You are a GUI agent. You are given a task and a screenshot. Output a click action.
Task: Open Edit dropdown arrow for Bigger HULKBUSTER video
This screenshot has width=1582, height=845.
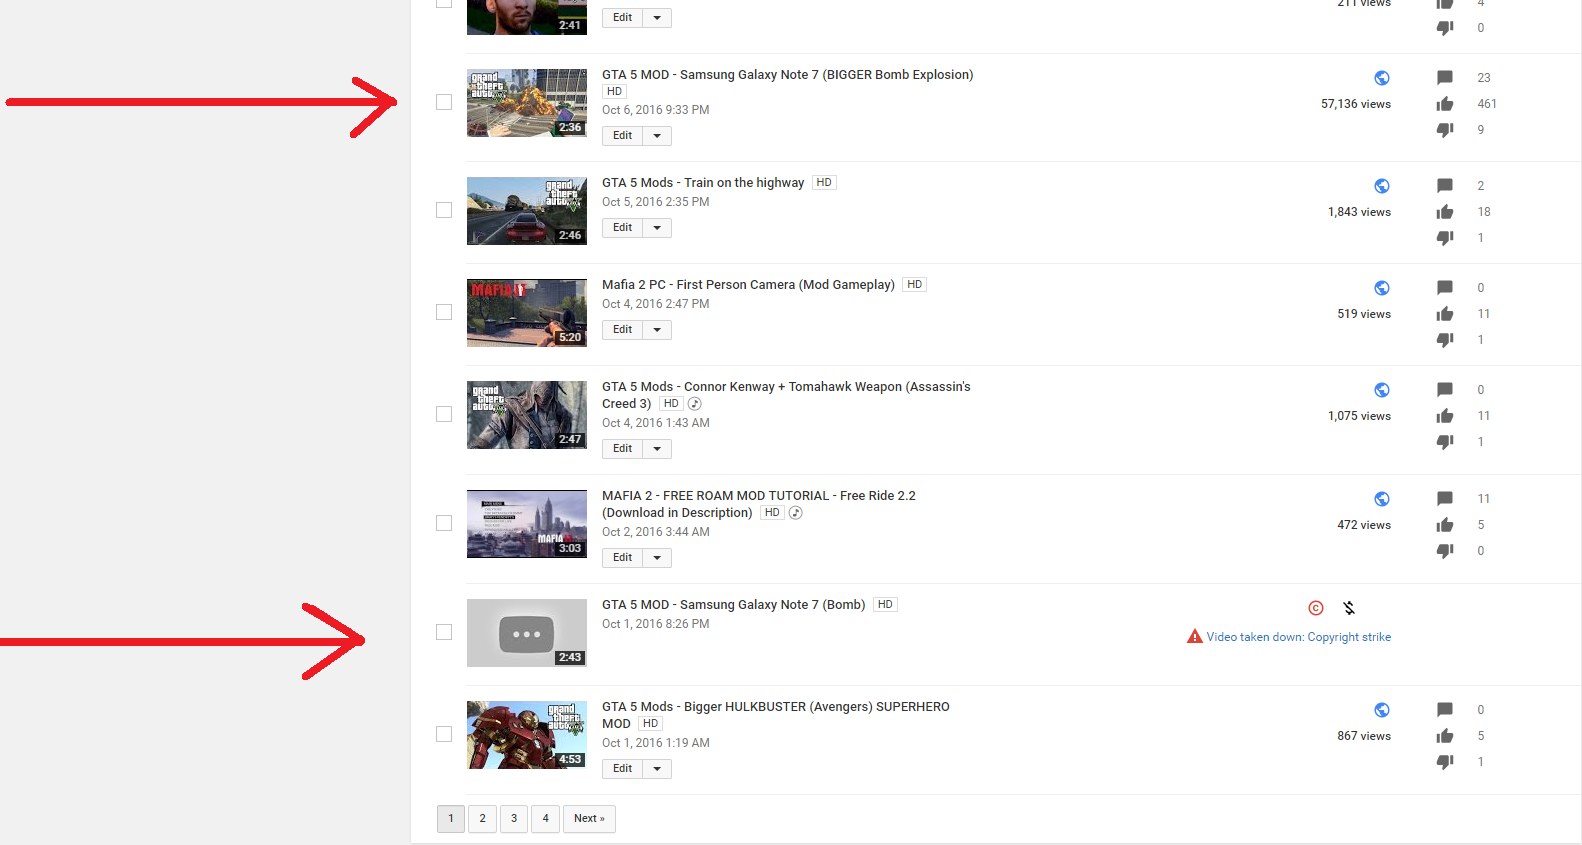(x=657, y=769)
